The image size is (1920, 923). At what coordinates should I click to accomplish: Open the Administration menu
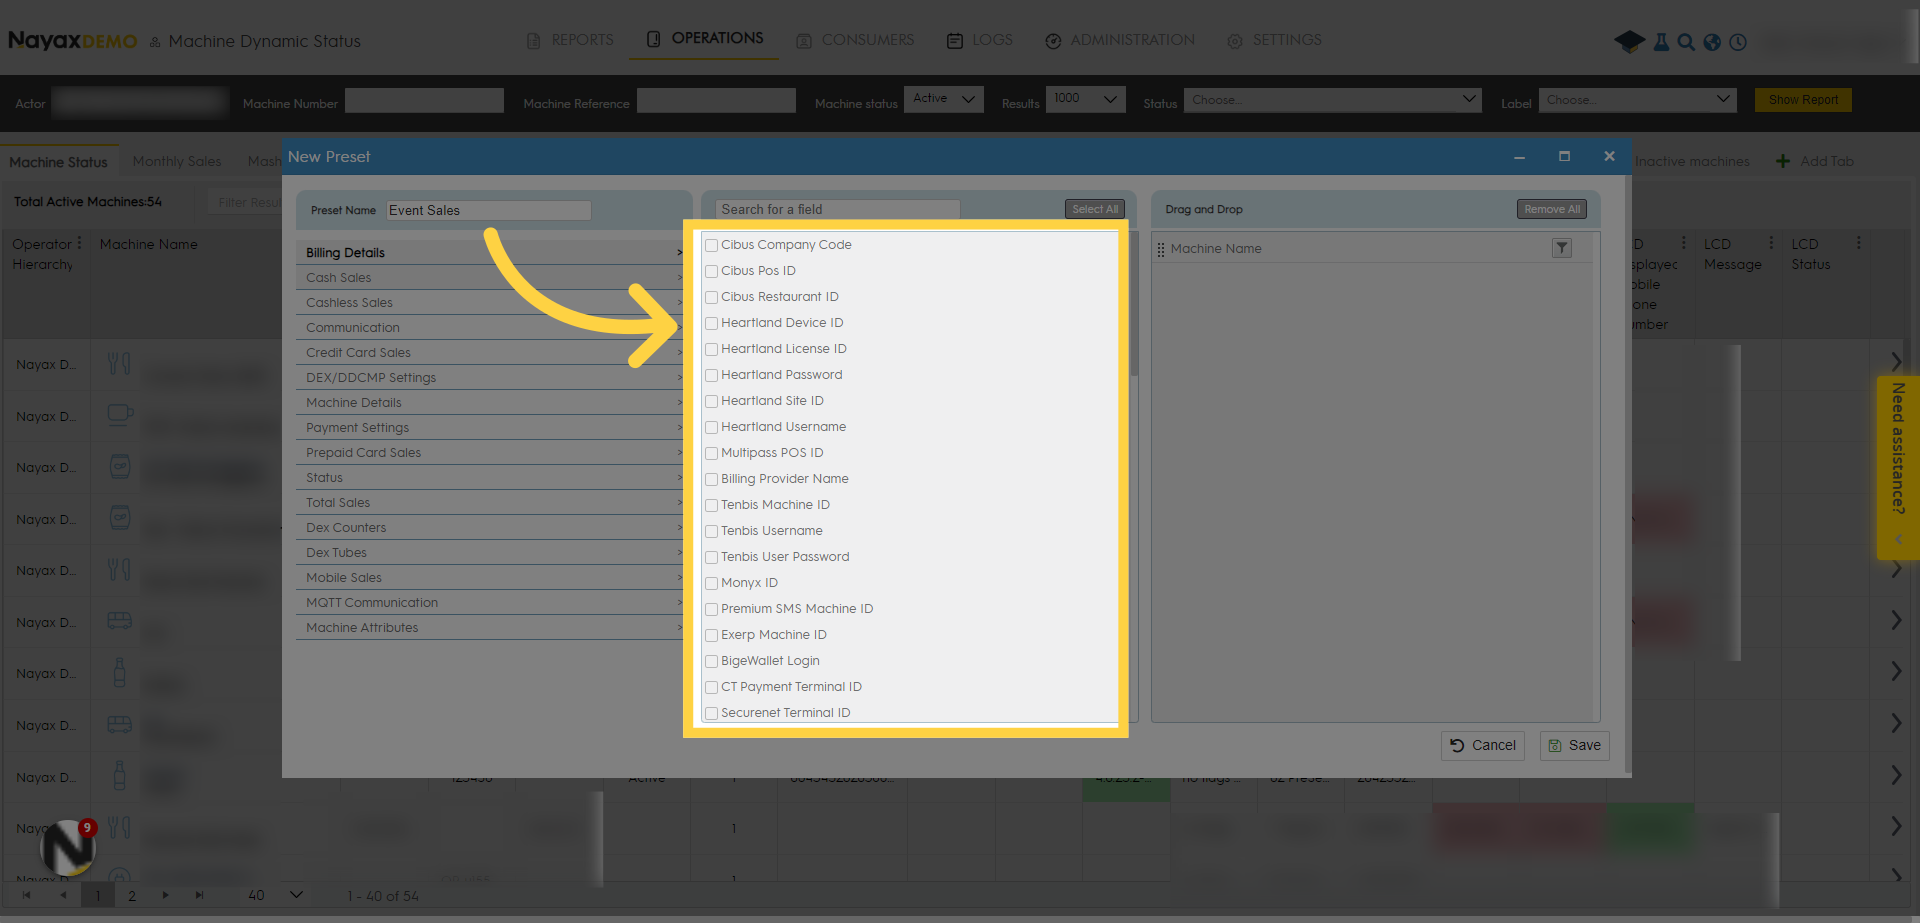click(x=1120, y=40)
